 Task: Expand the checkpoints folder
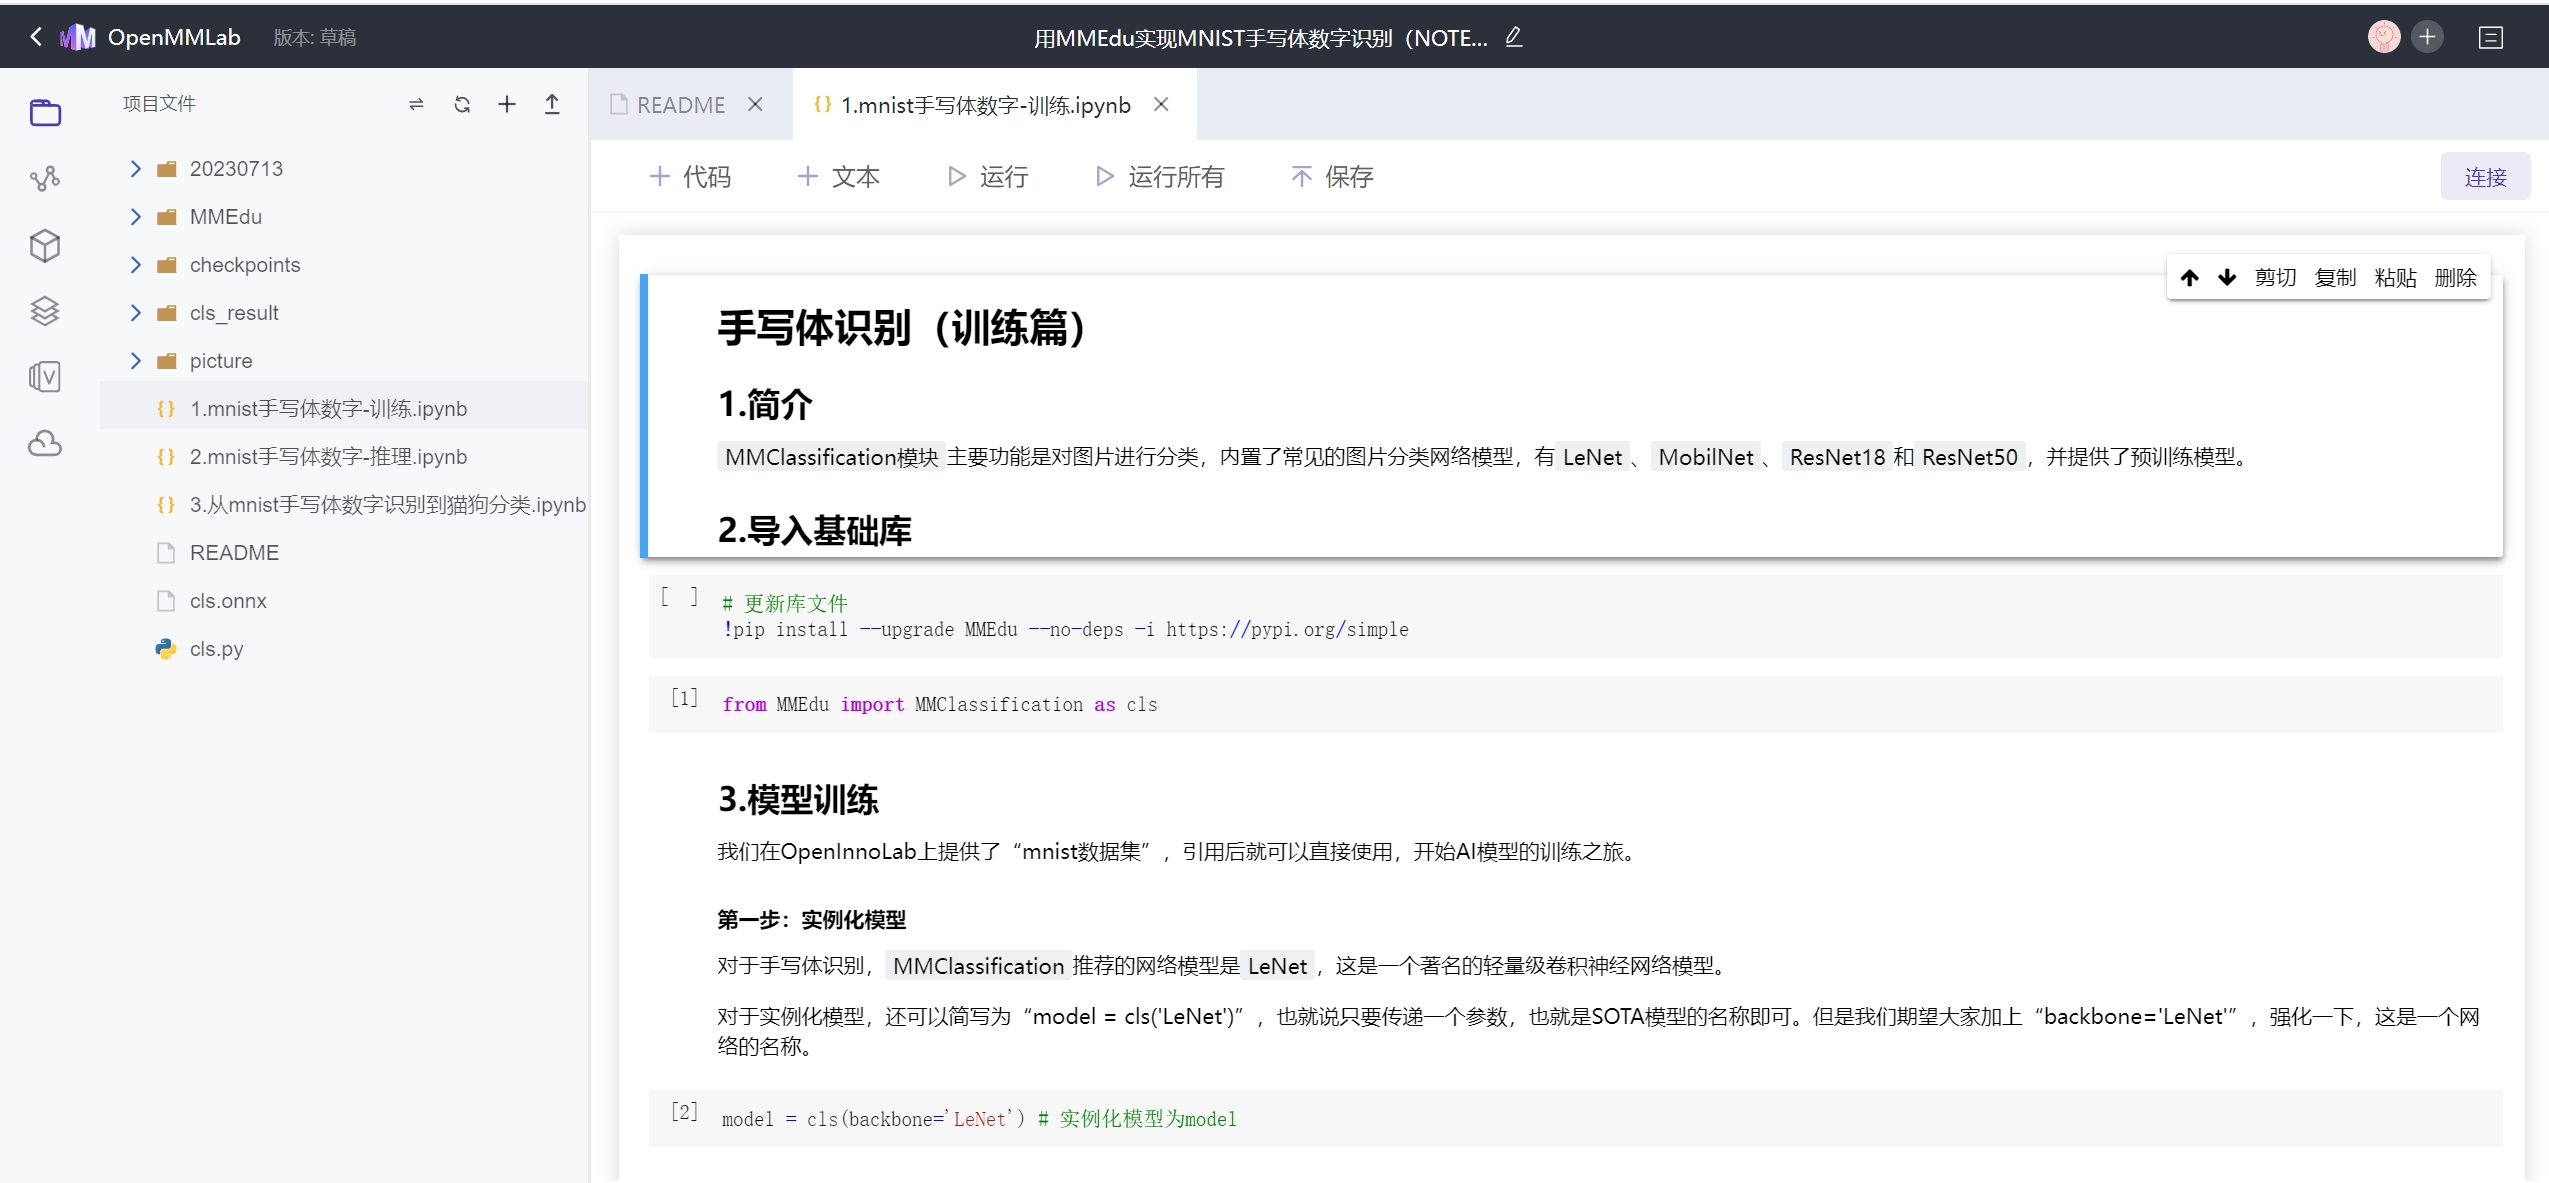(x=136, y=264)
